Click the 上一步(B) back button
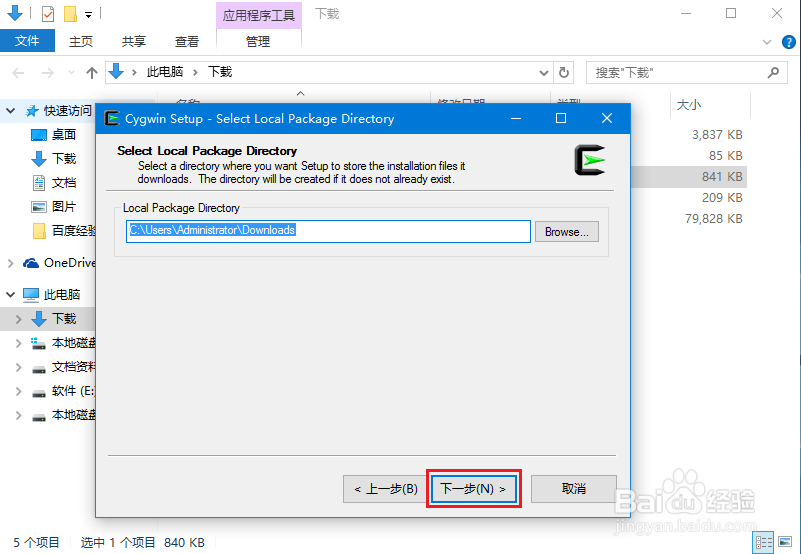The image size is (801, 554). tap(386, 489)
